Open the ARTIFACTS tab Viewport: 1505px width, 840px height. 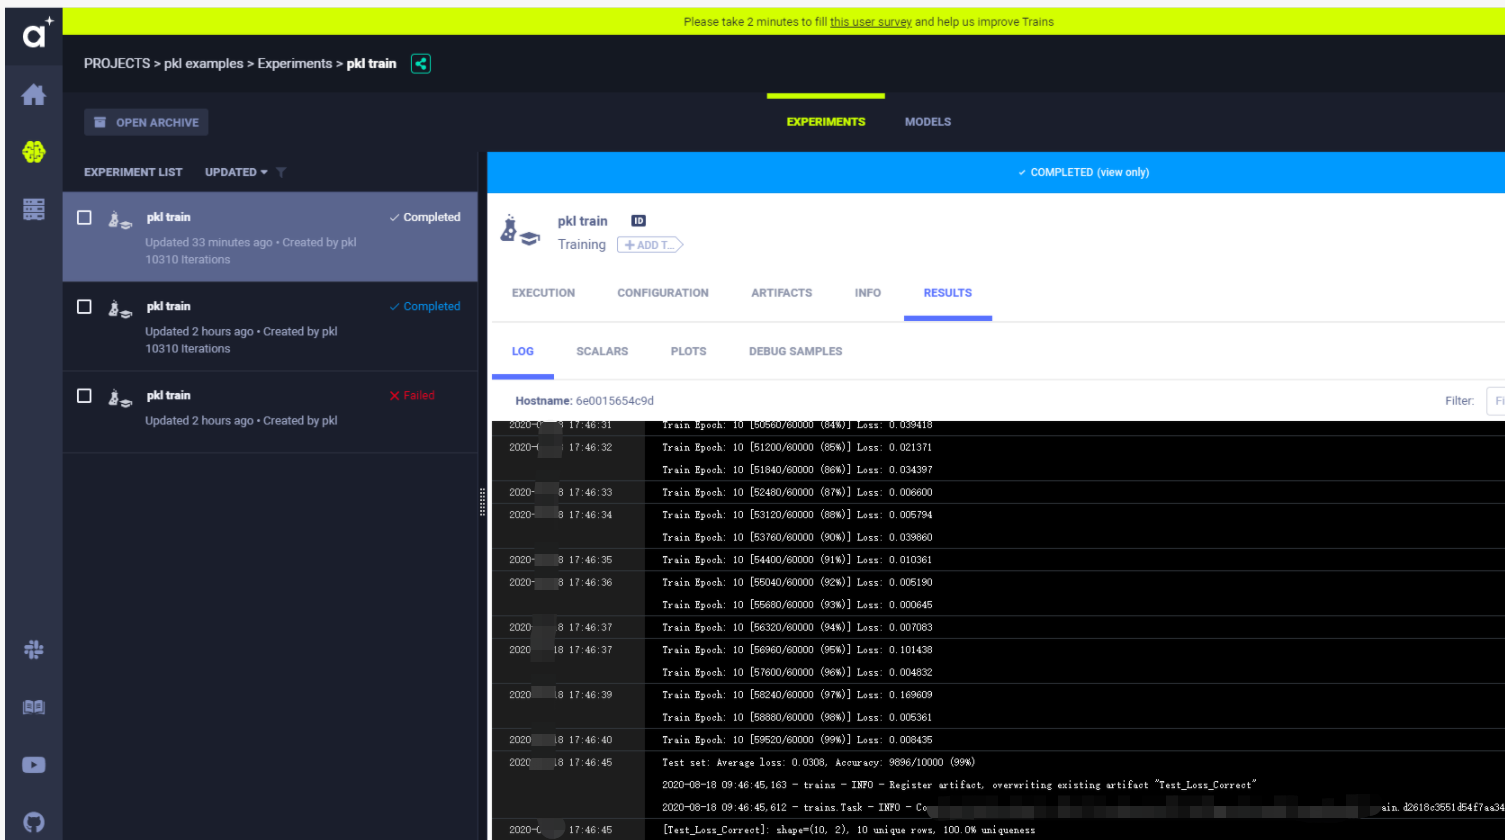pyautogui.click(x=782, y=293)
